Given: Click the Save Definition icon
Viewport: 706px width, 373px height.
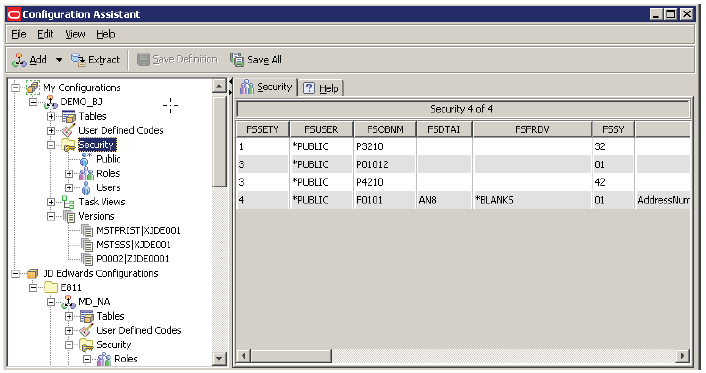Looking at the screenshot, I should point(143,60).
